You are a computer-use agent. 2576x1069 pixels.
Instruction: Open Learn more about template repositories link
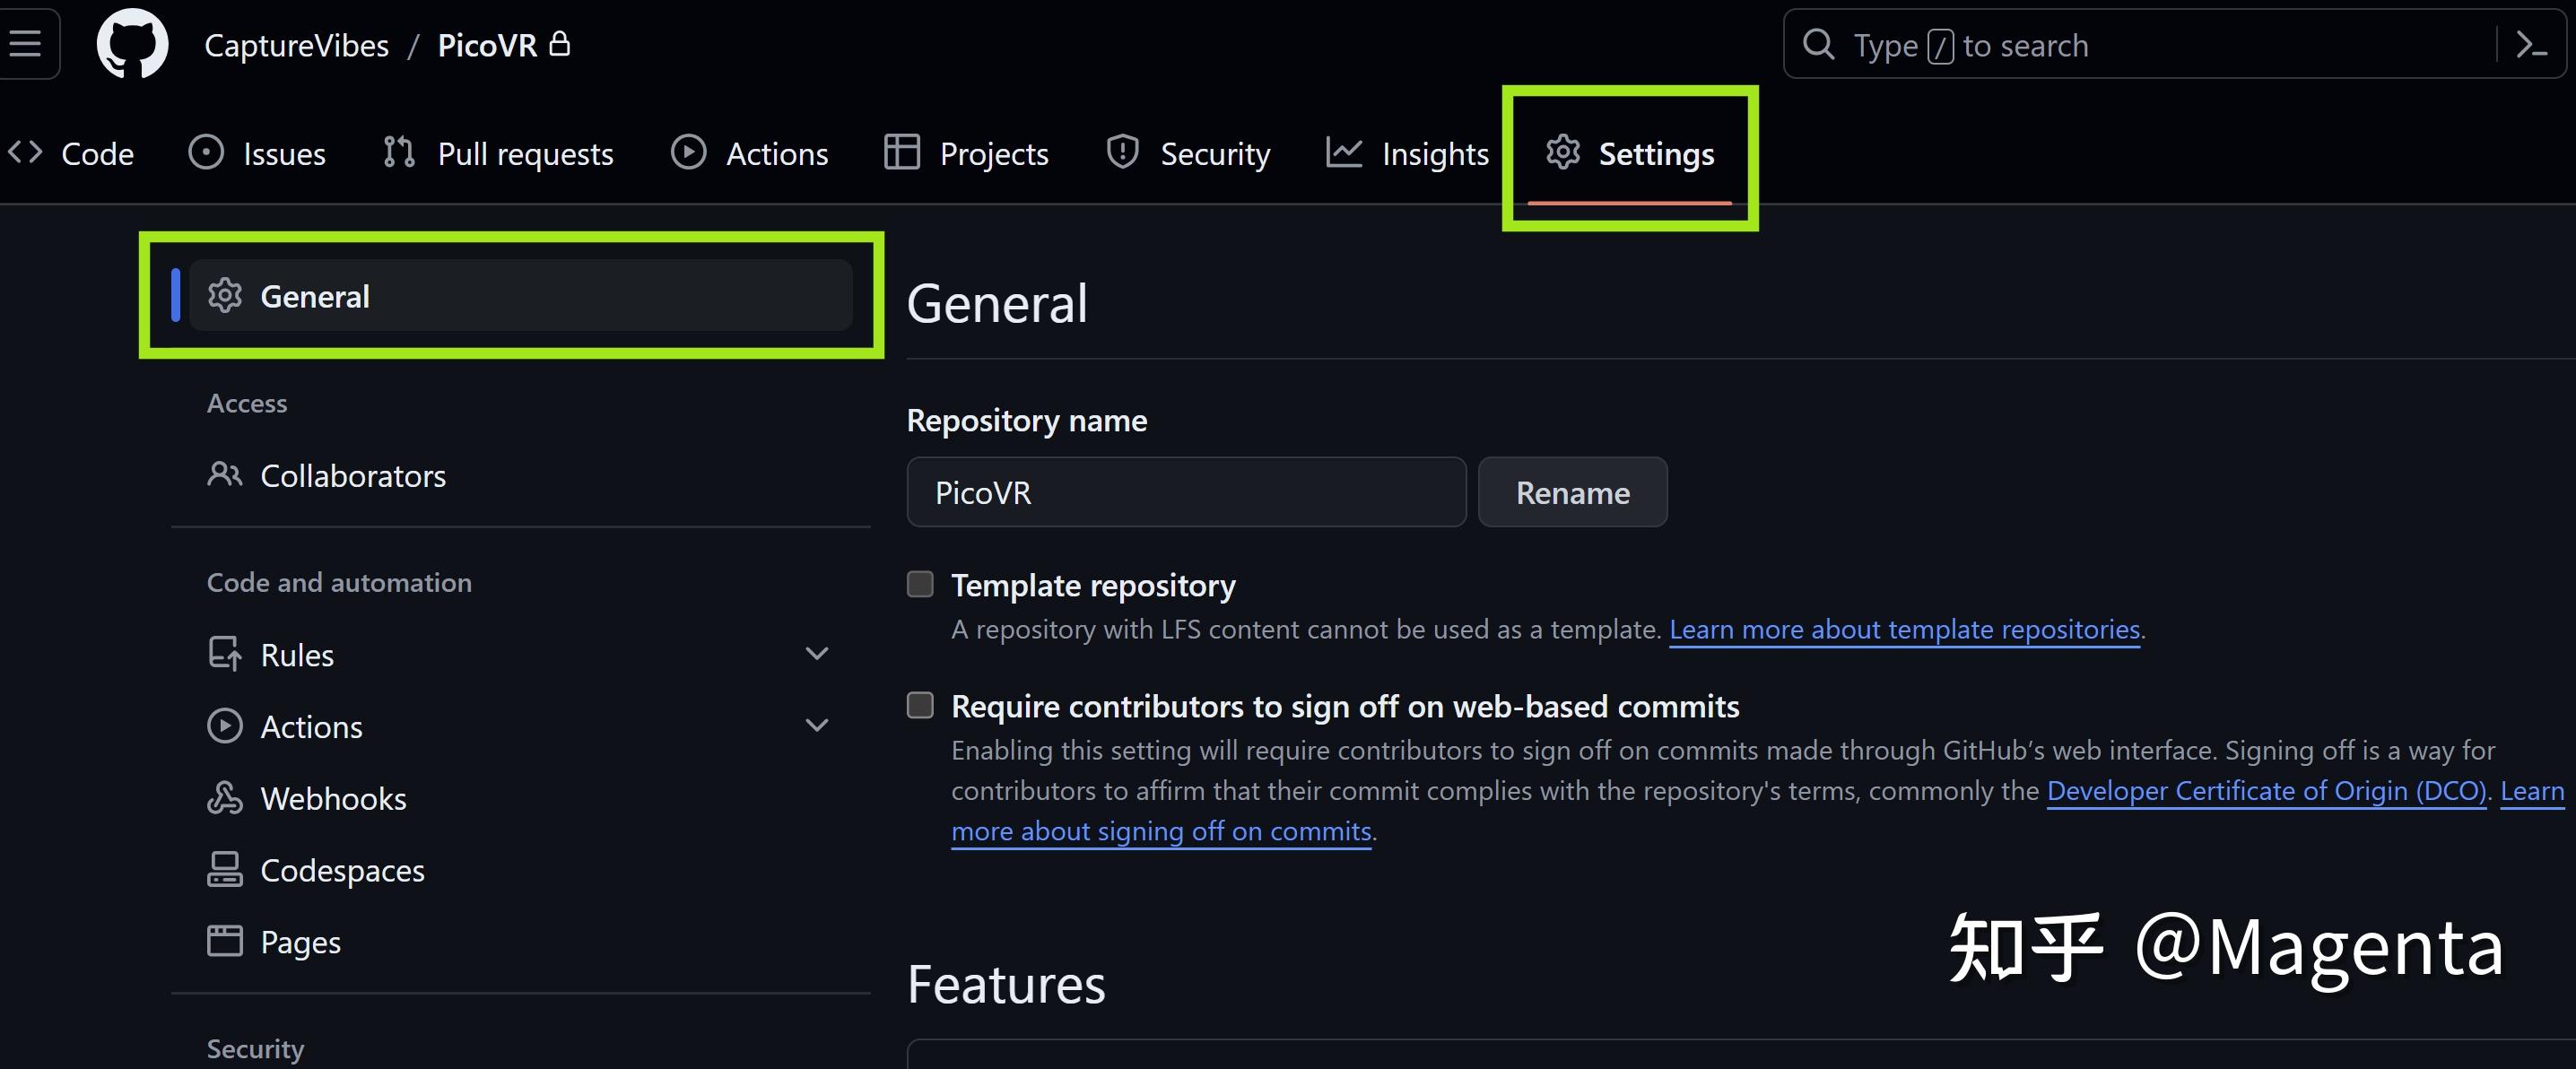tap(1904, 629)
